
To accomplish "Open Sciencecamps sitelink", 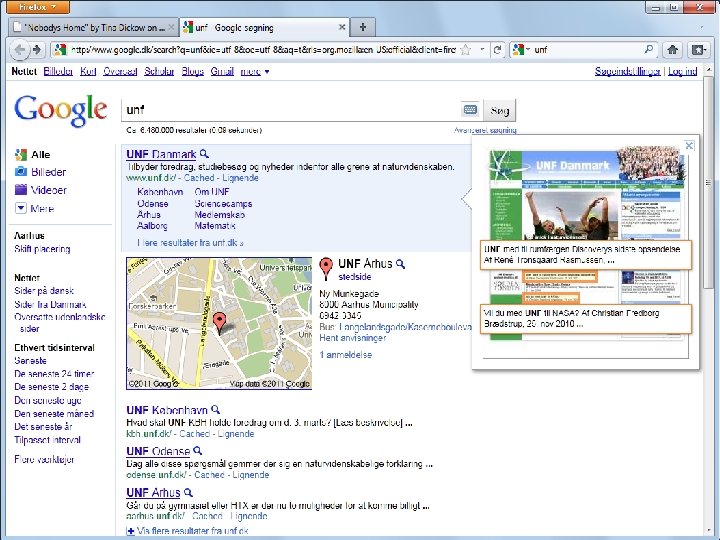I will click(223, 203).
